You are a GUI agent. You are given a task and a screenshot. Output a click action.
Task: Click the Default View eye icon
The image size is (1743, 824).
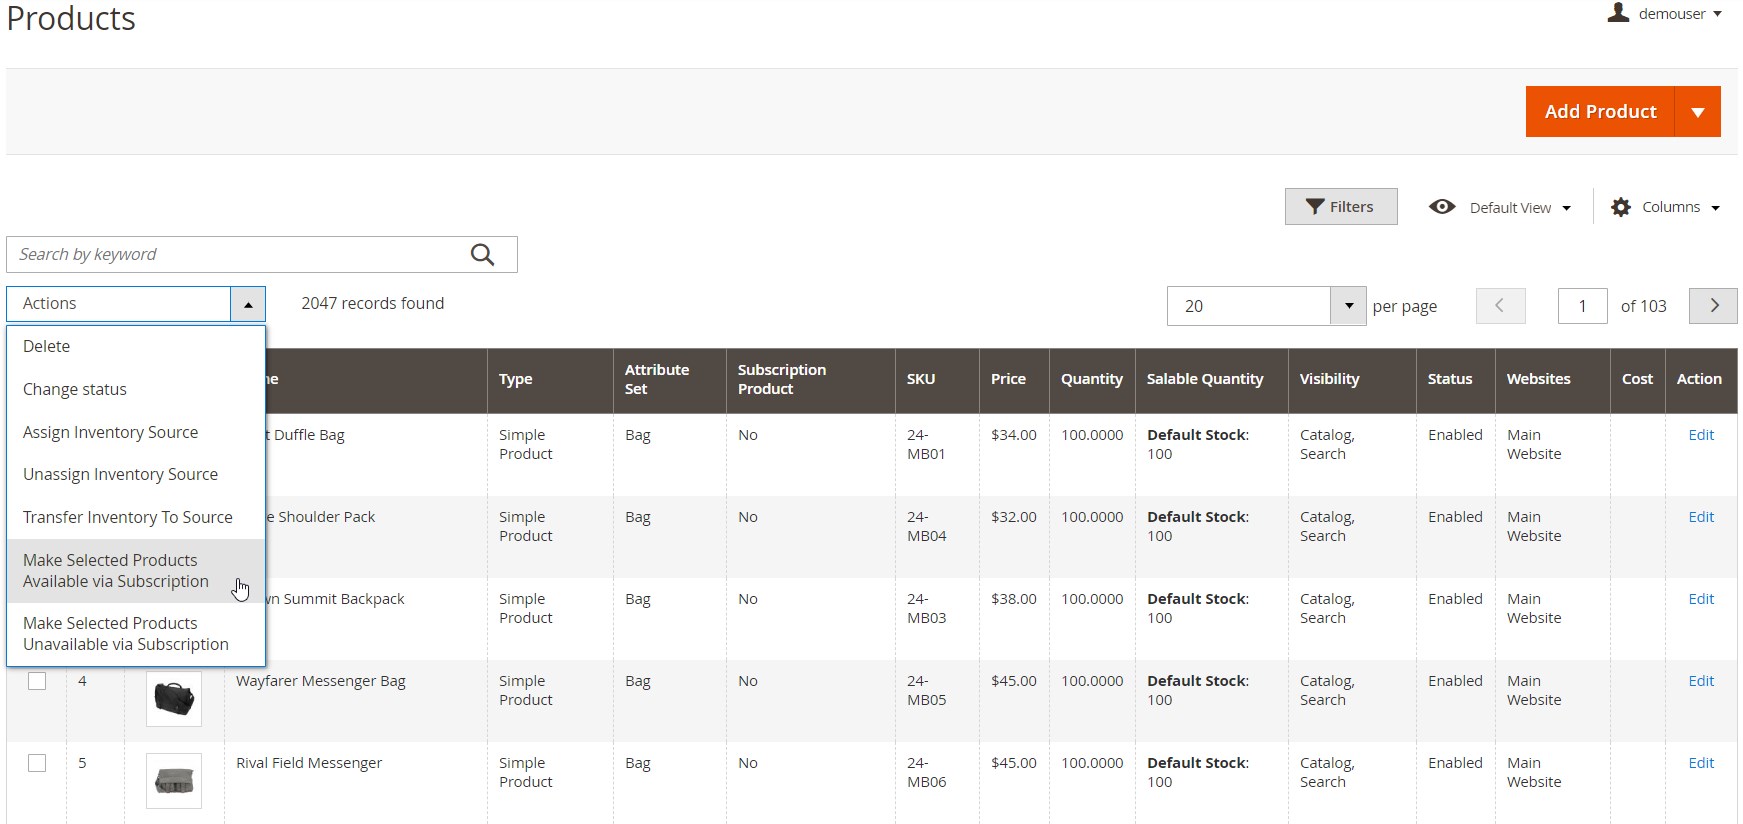(x=1441, y=207)
